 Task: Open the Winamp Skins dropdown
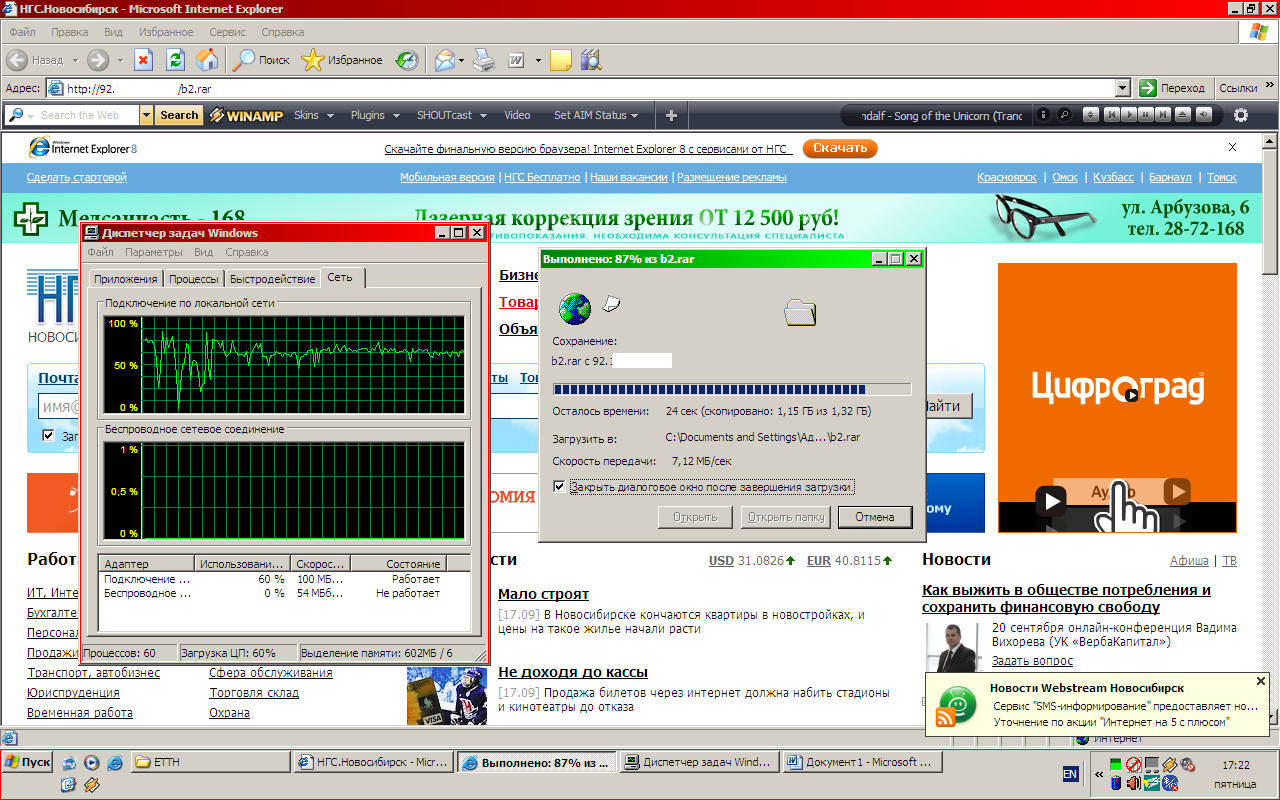[x=312, y=115]
